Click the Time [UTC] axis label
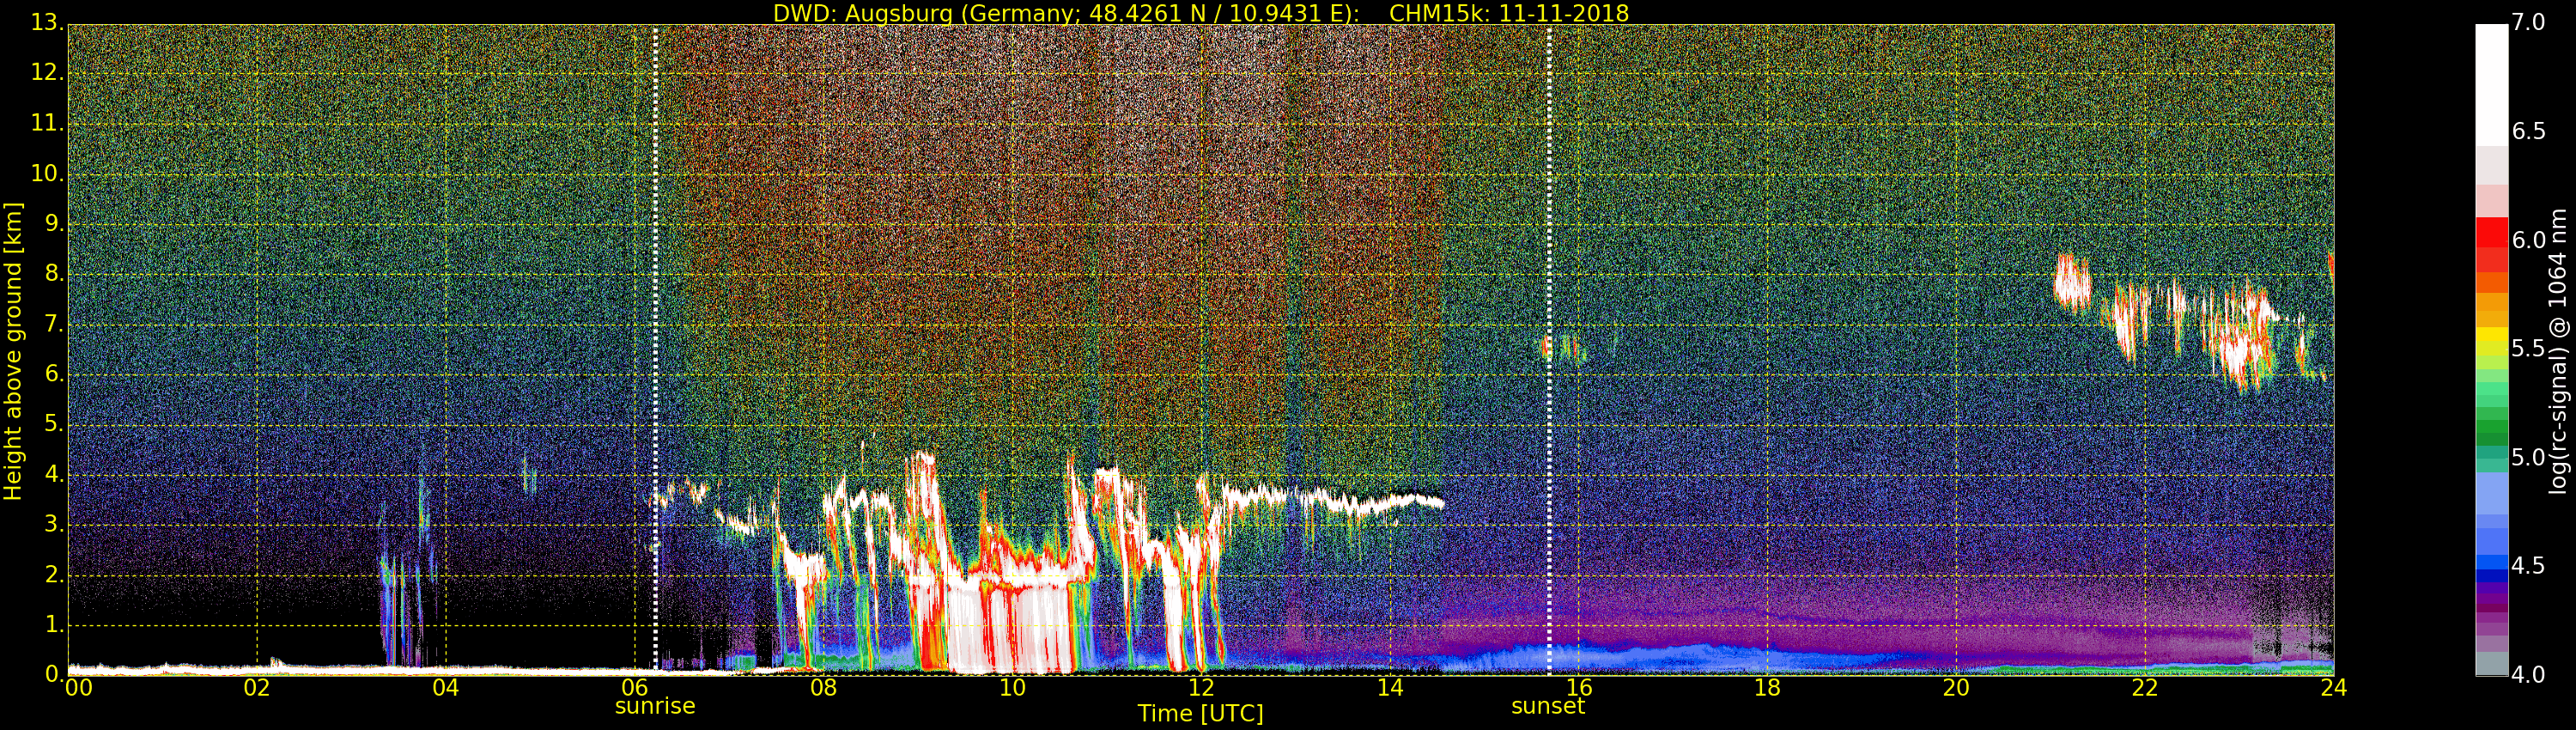Viewport: 2576px width, 730px height. pos(1199,714)
